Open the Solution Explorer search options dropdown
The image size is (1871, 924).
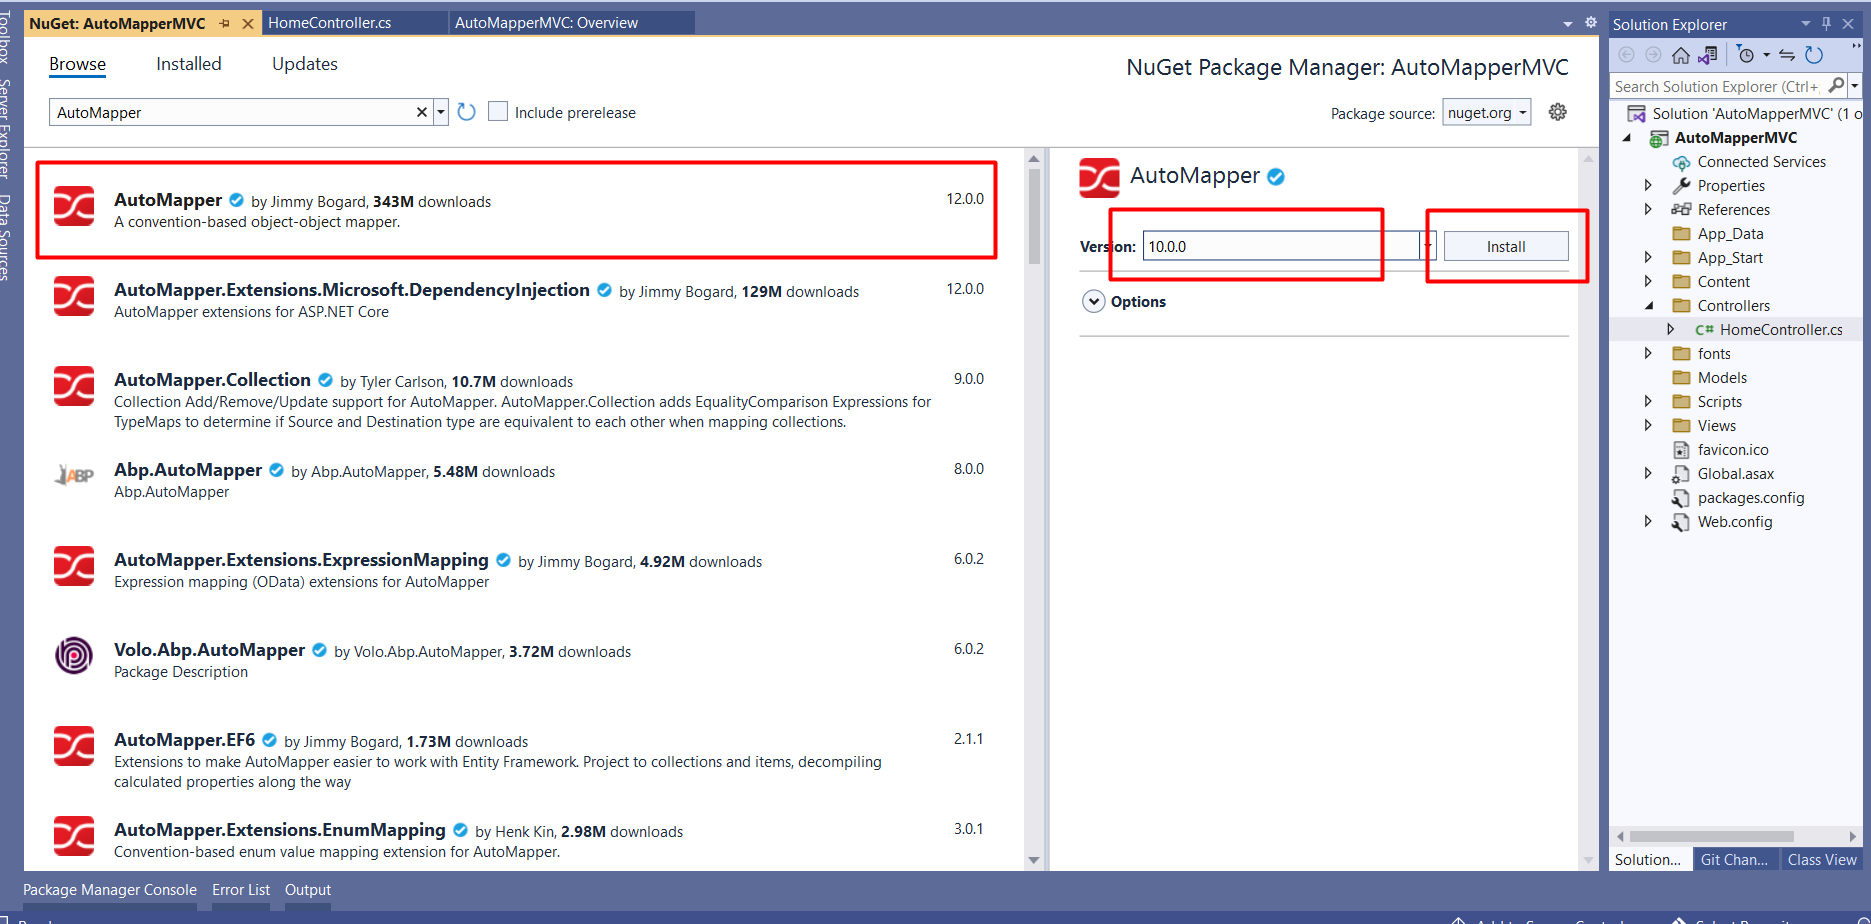pyautogui.click(x=1855, y=86)
